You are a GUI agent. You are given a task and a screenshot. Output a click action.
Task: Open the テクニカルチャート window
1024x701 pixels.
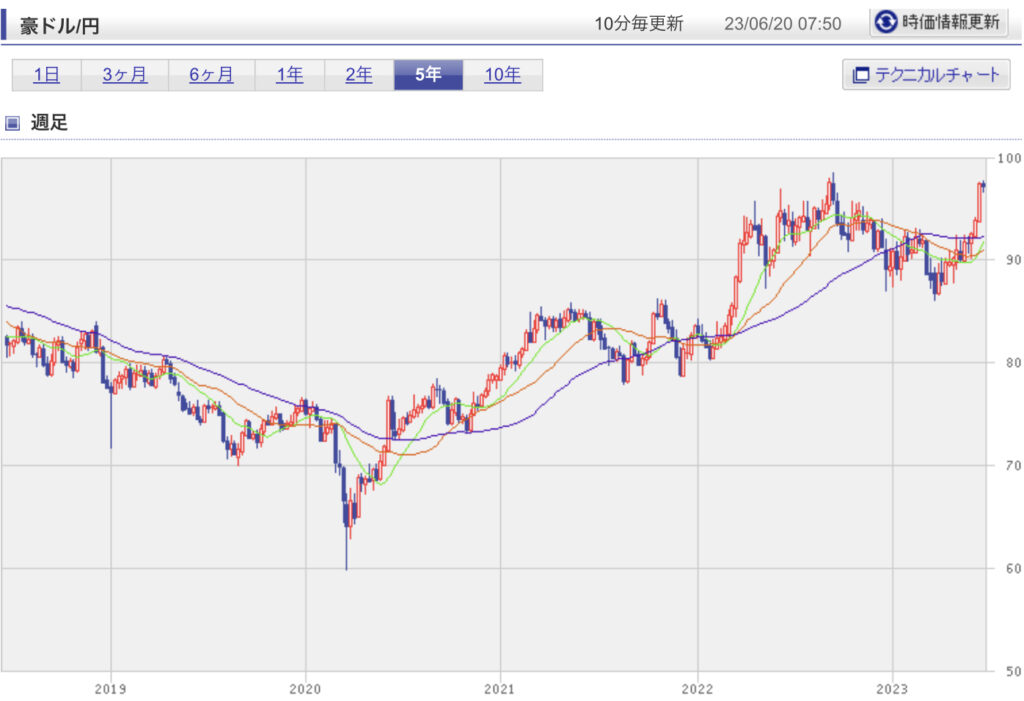click(x=927, y=75)
